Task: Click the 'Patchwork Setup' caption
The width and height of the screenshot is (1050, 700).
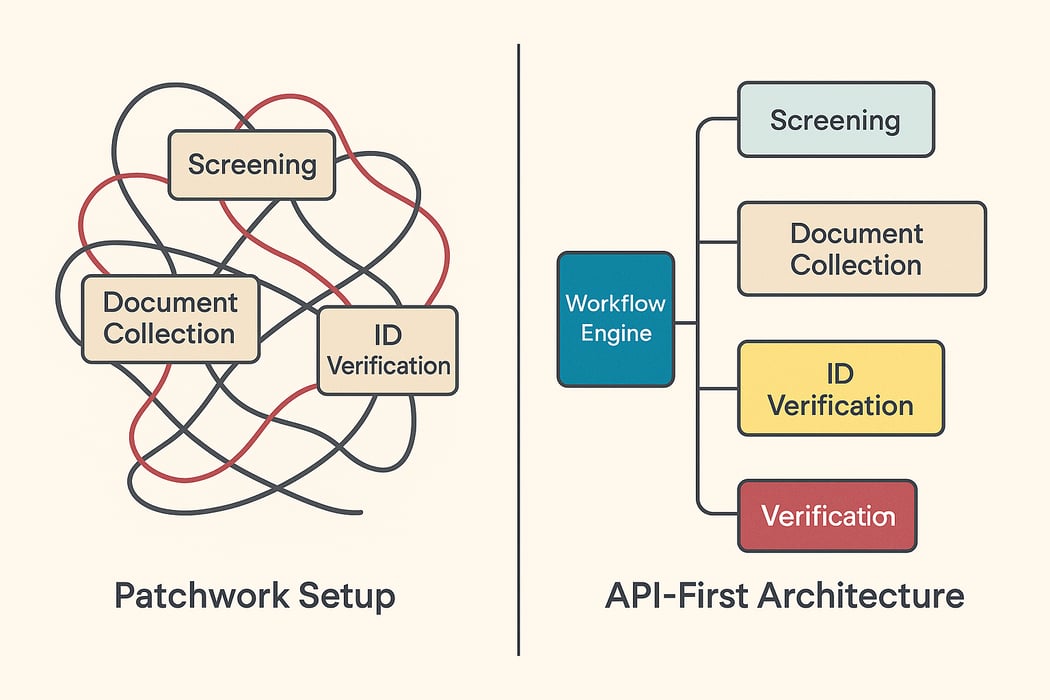Action: 255,596
